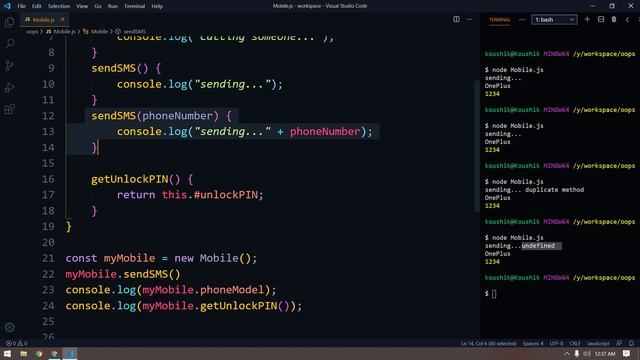Click the Mobile.js breadcrumb

pos(61,31)
